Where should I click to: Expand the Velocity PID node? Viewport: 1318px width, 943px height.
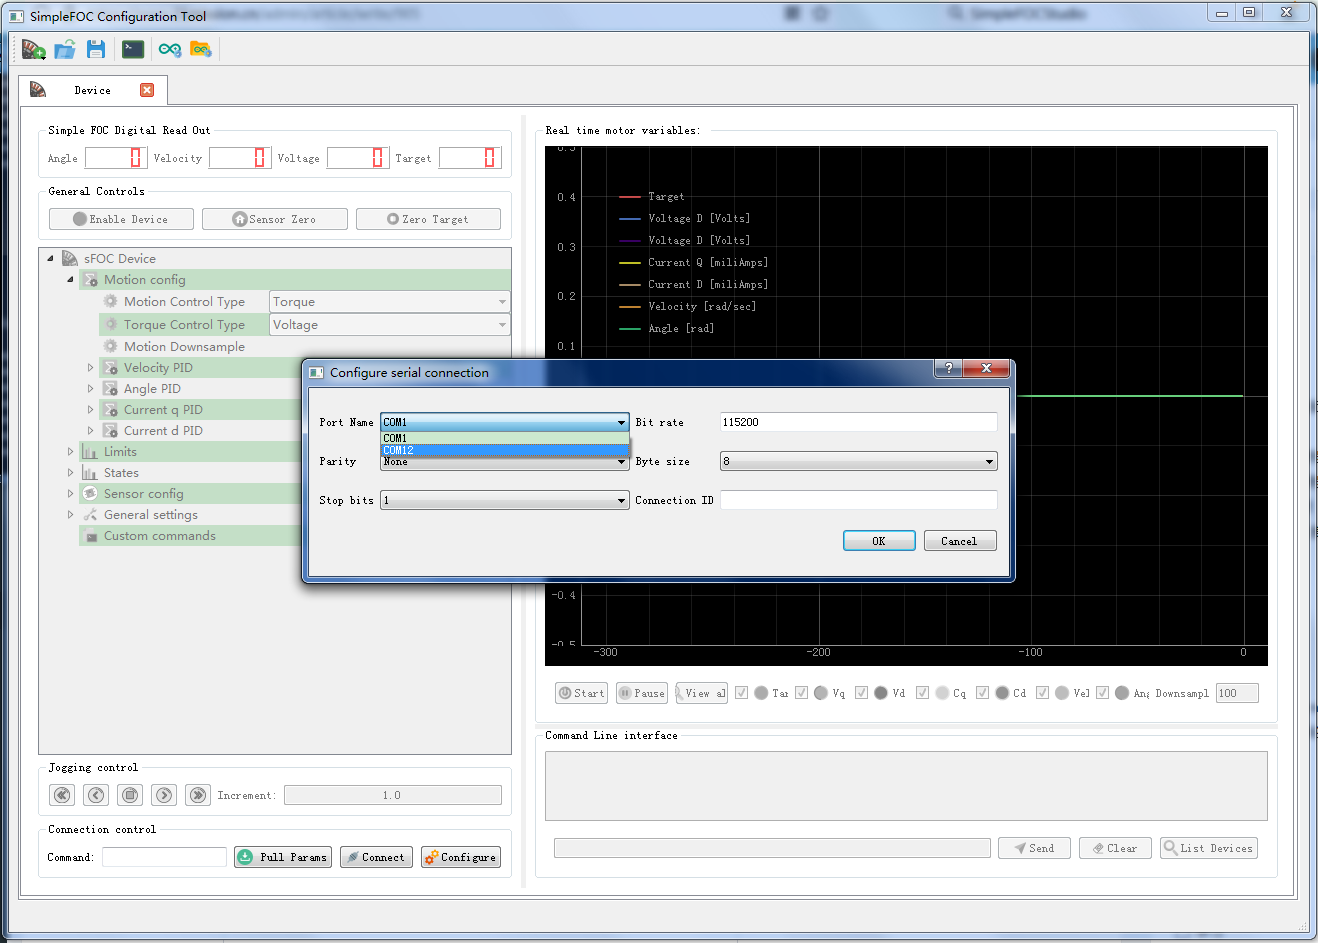pos(91,368)
